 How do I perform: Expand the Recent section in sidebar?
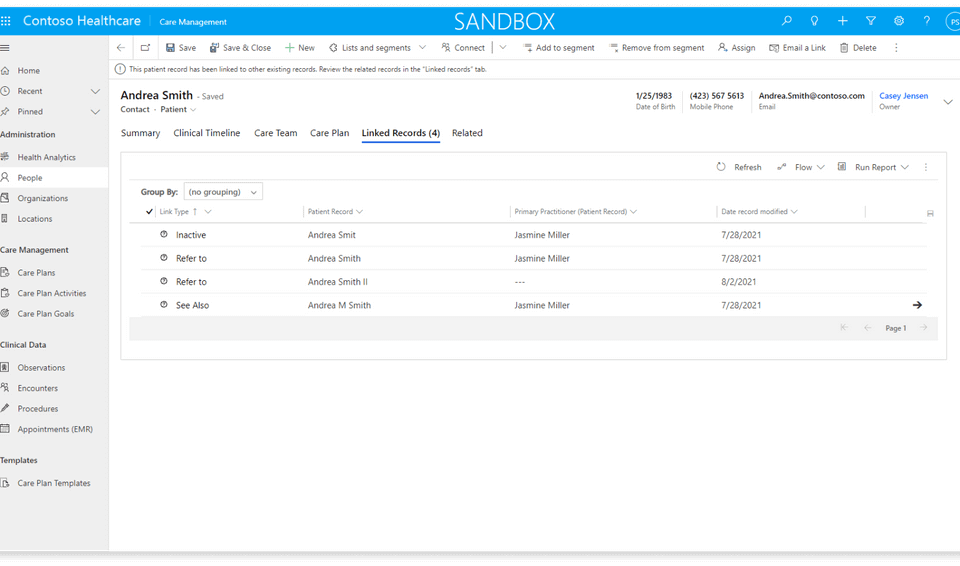(95, 91)
